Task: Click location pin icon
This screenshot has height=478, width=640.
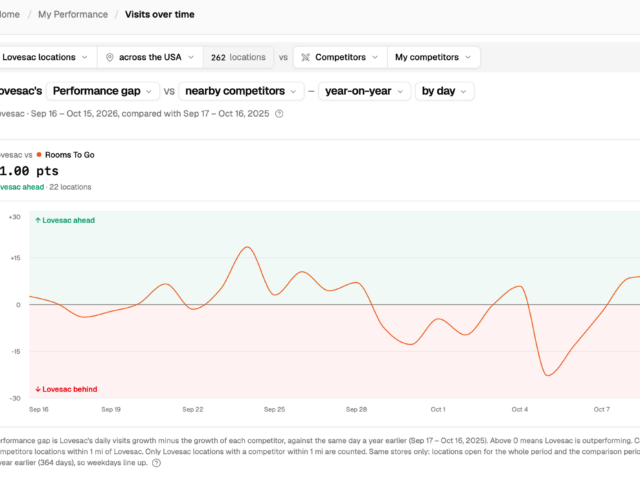Action: click(x=109, y=57)
